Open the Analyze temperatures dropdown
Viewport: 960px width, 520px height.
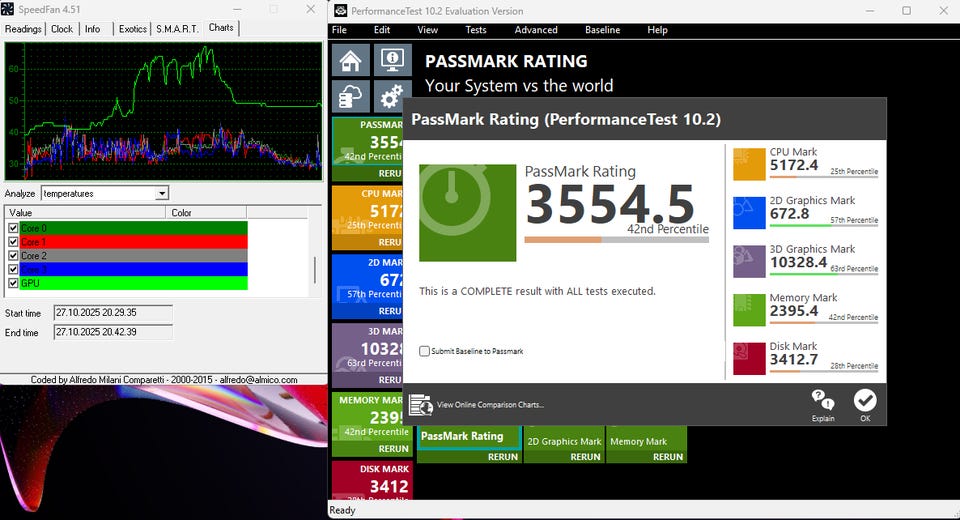coord(162,194)
